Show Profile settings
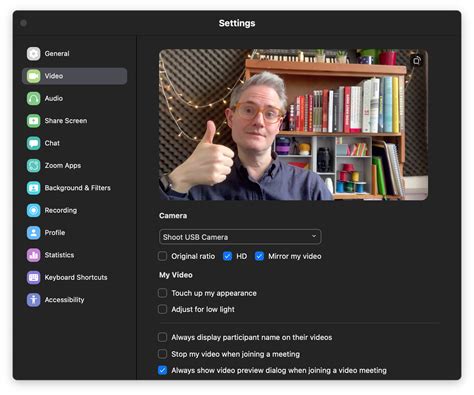Image resolution: width=474 pixels, height=395 pixels. [x=55, y=233]
